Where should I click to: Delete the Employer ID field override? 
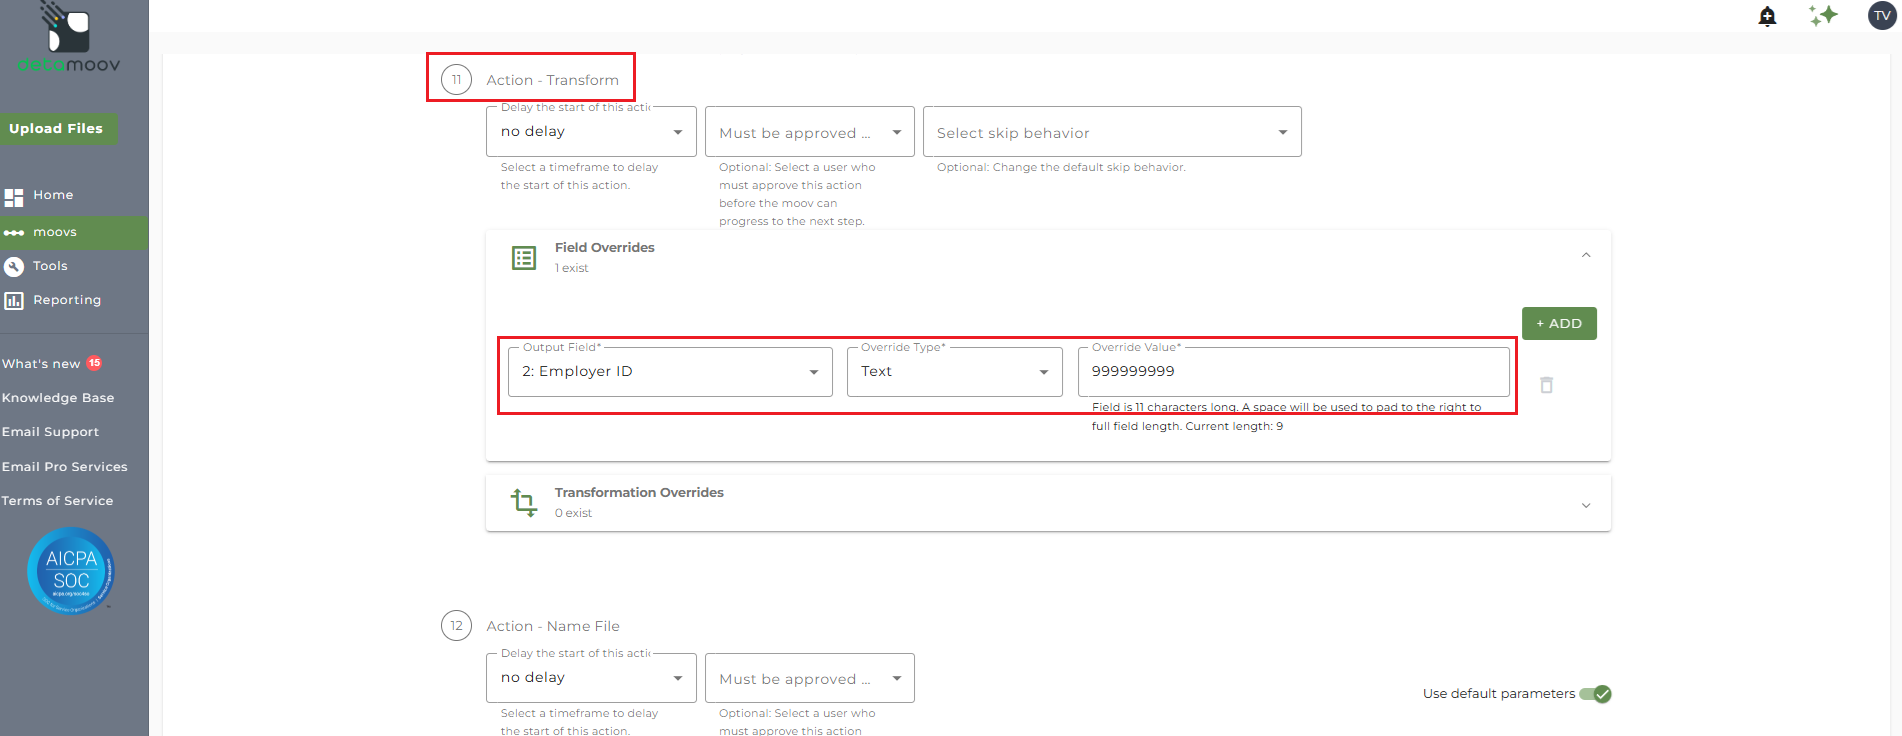(1546, 385)
